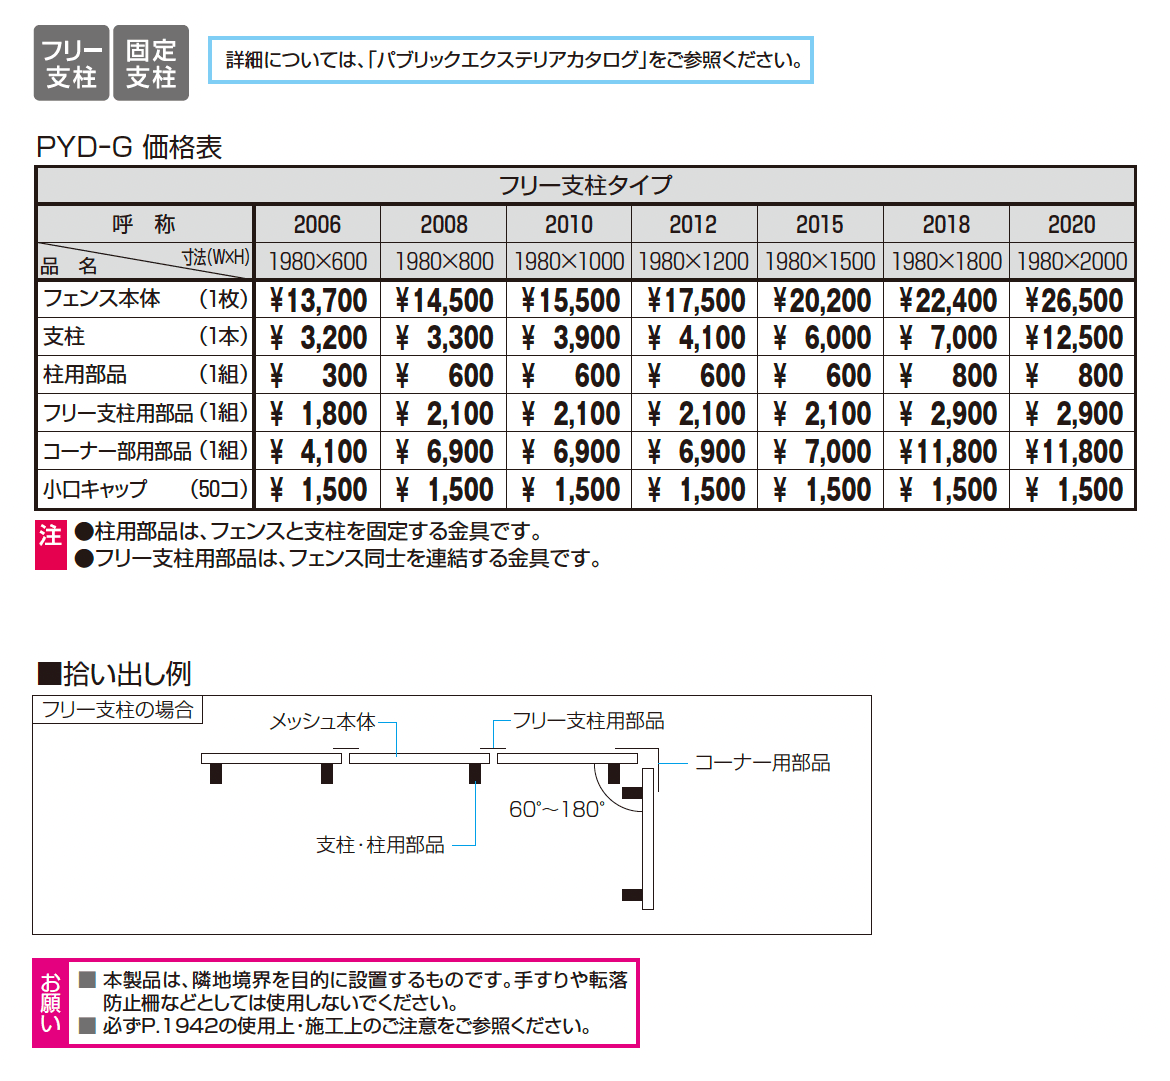Screen dimensions: 1170x1081
Task: Toggle the 2020 column header
Action: (1073, 224)
